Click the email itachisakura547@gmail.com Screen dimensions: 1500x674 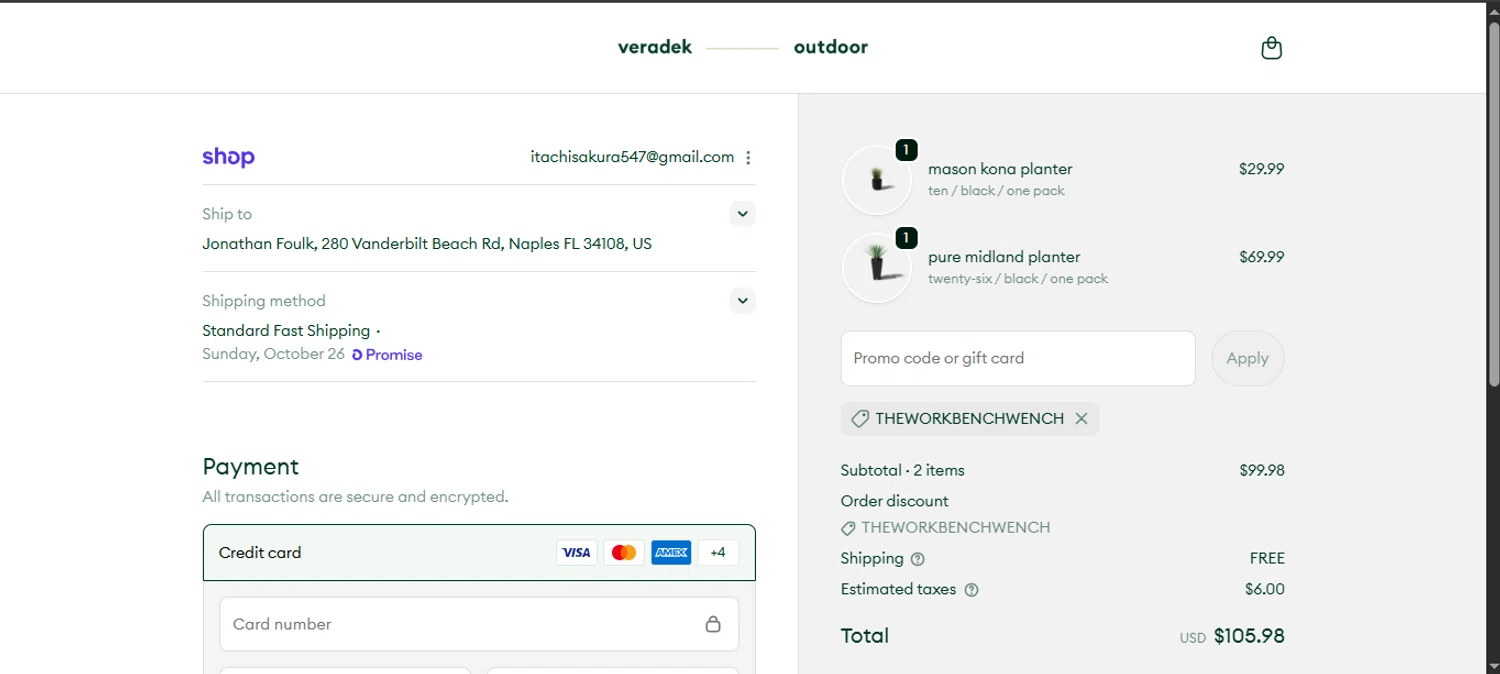(x=632, y=157)
